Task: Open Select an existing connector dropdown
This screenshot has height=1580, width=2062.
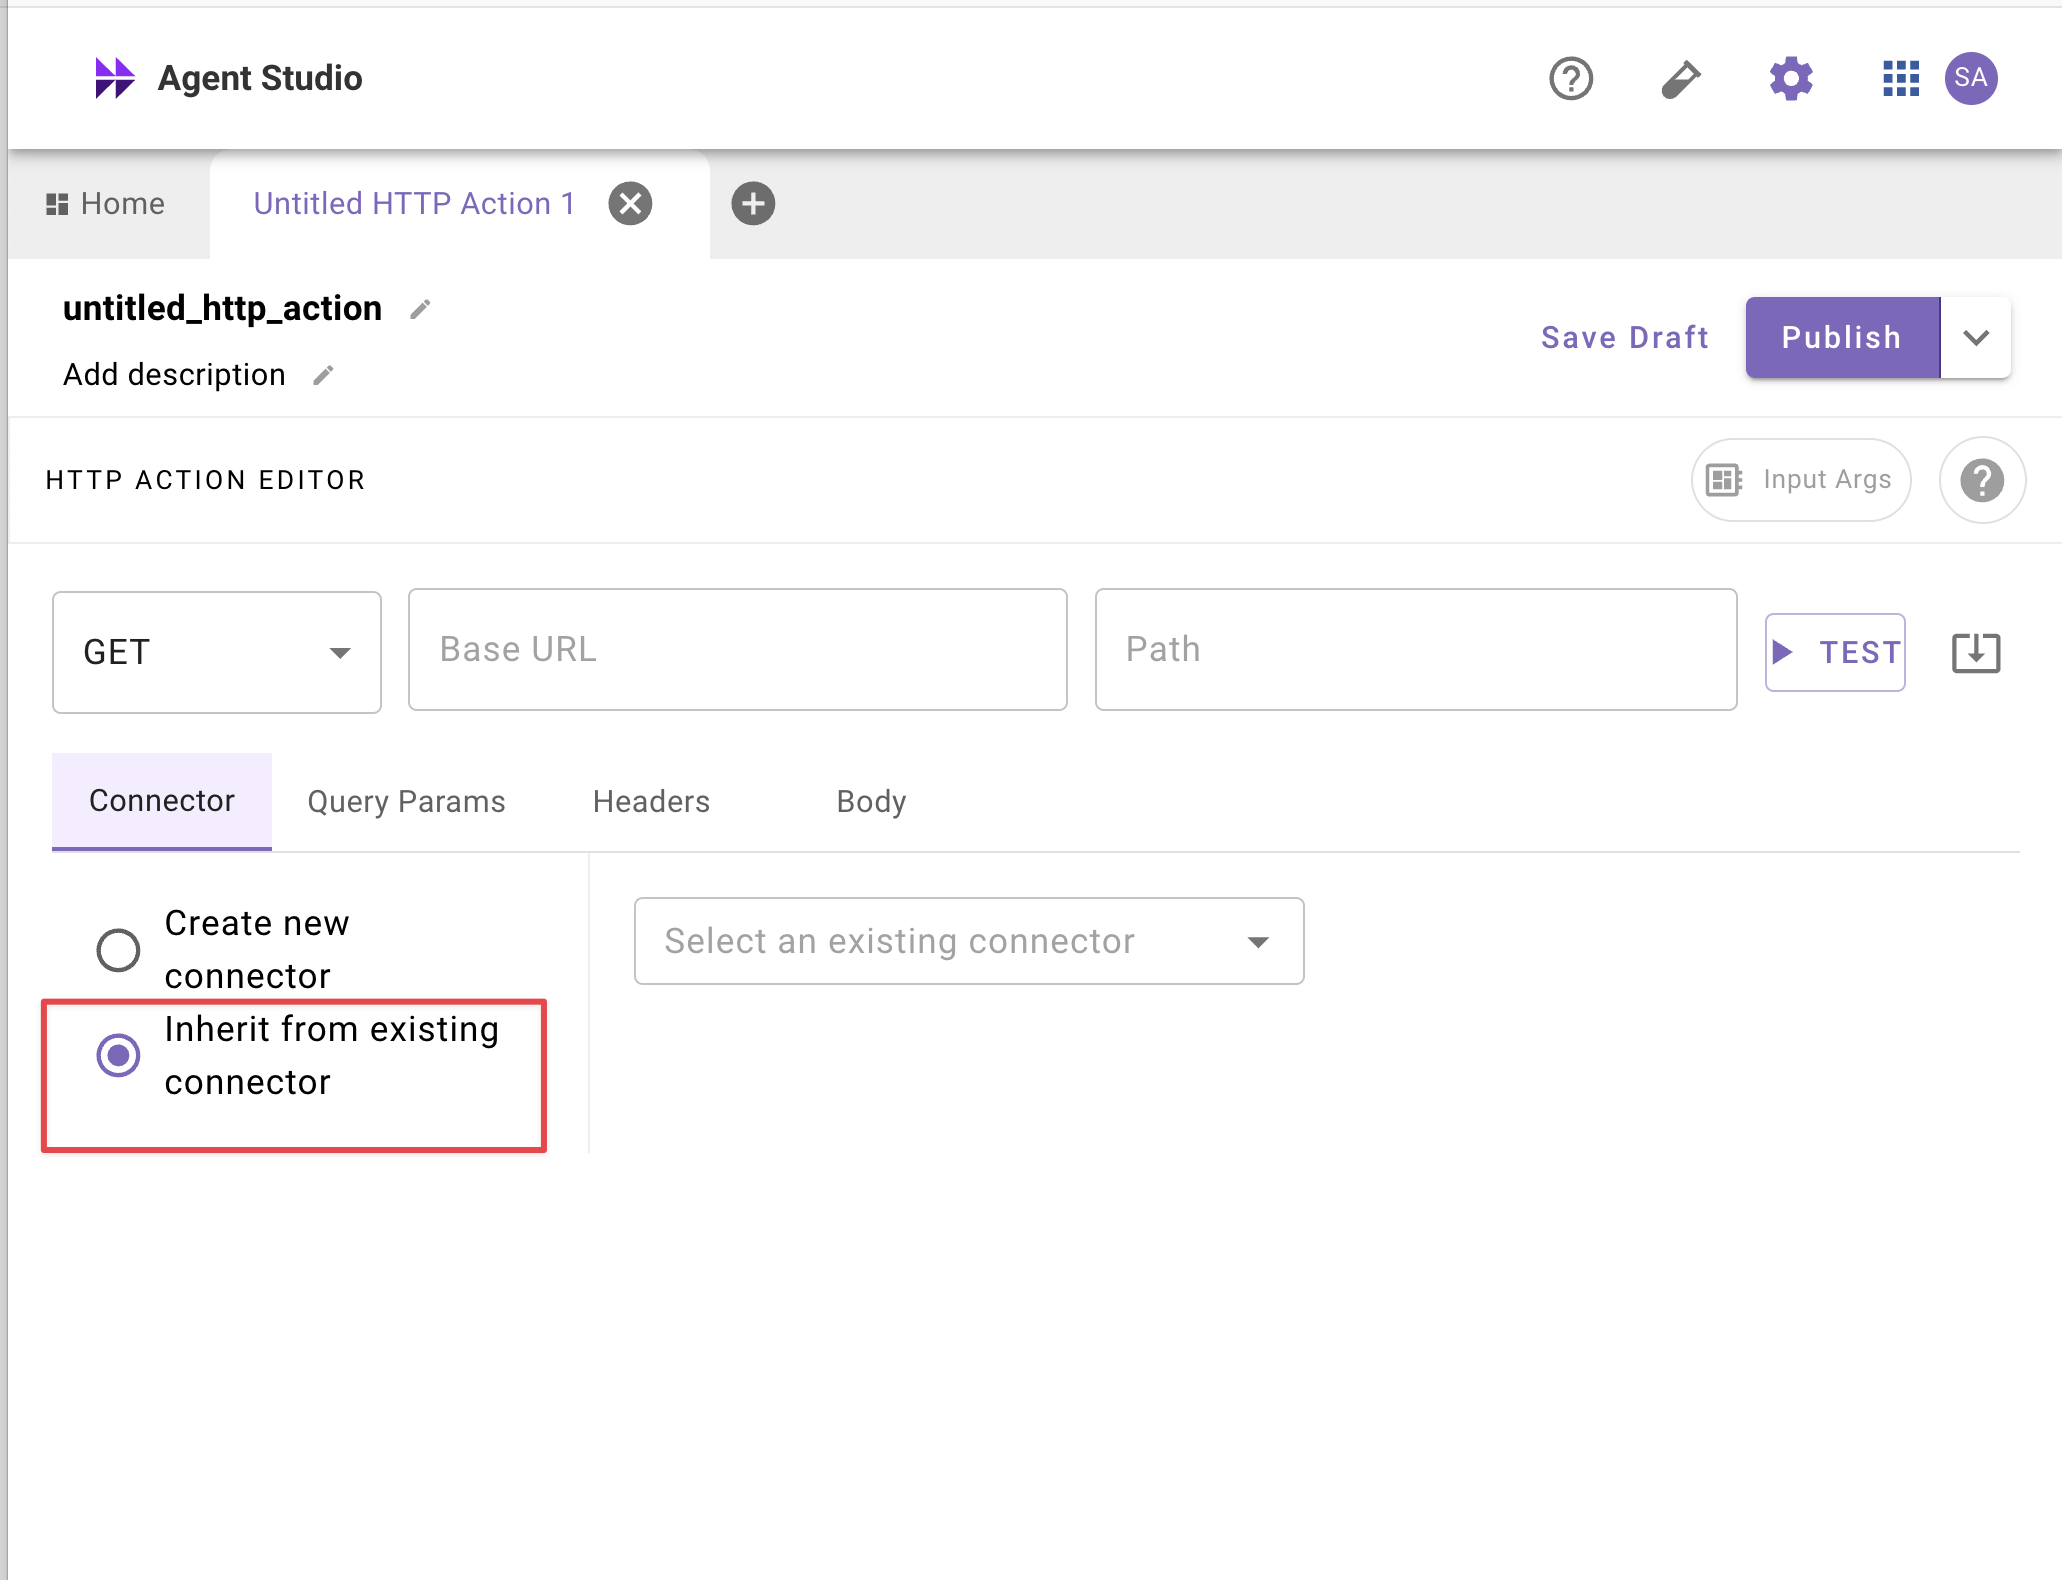Action: [x=969, y=941]
